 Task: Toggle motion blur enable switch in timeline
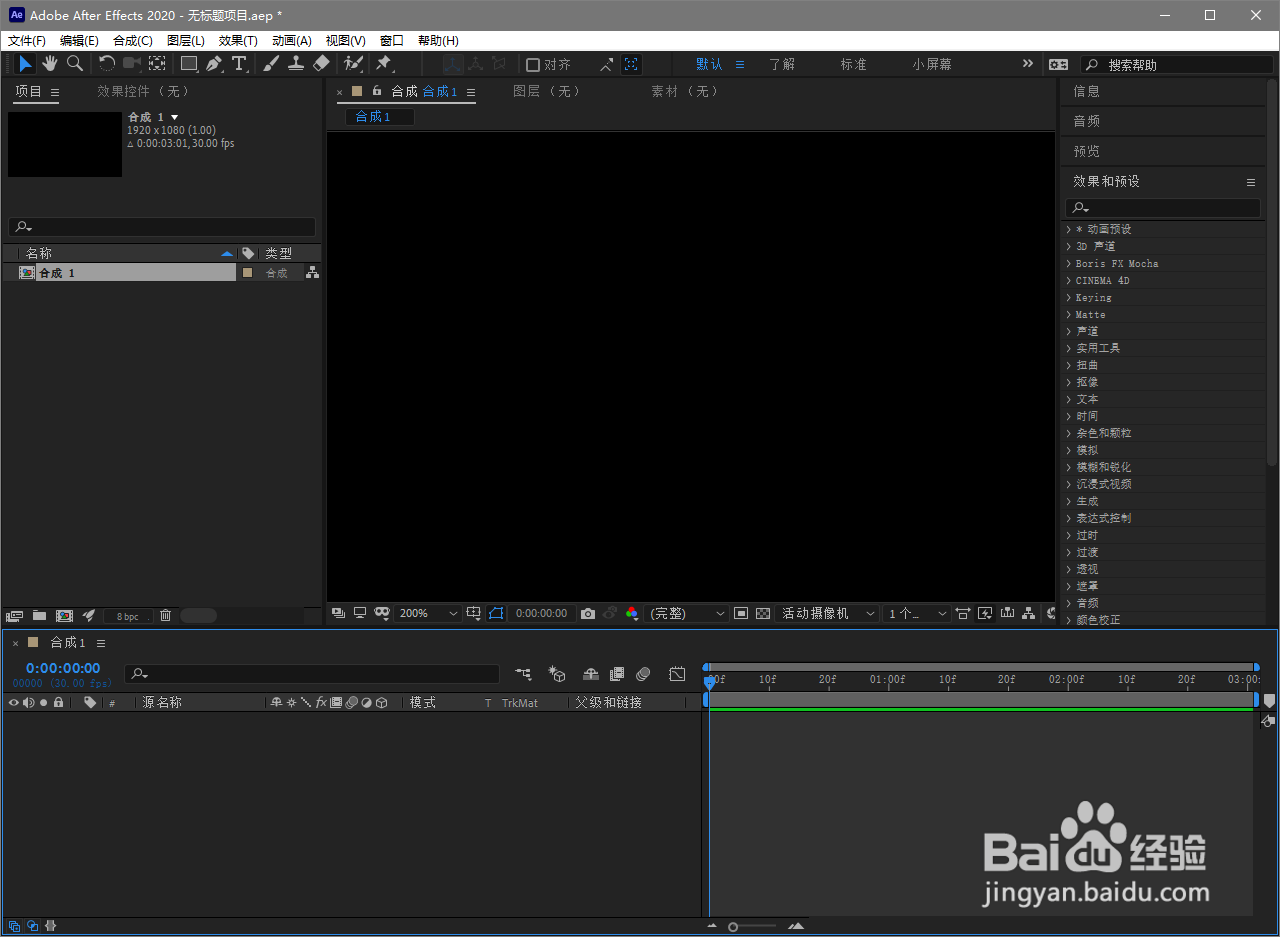pos(643,675)
